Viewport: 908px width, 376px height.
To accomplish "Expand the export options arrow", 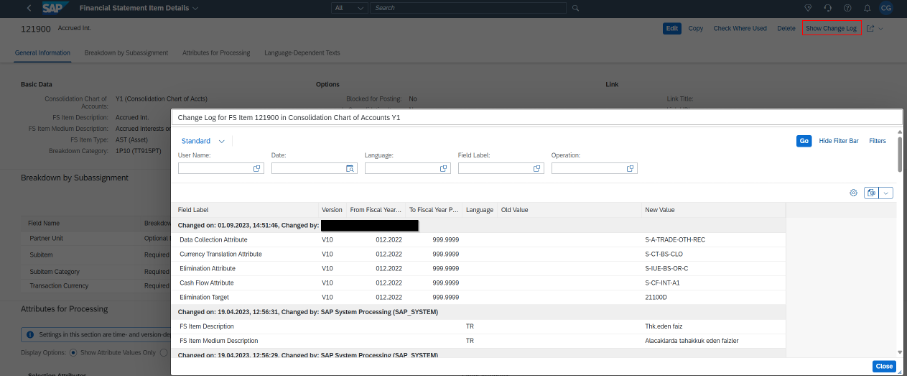I will [886, 193].
